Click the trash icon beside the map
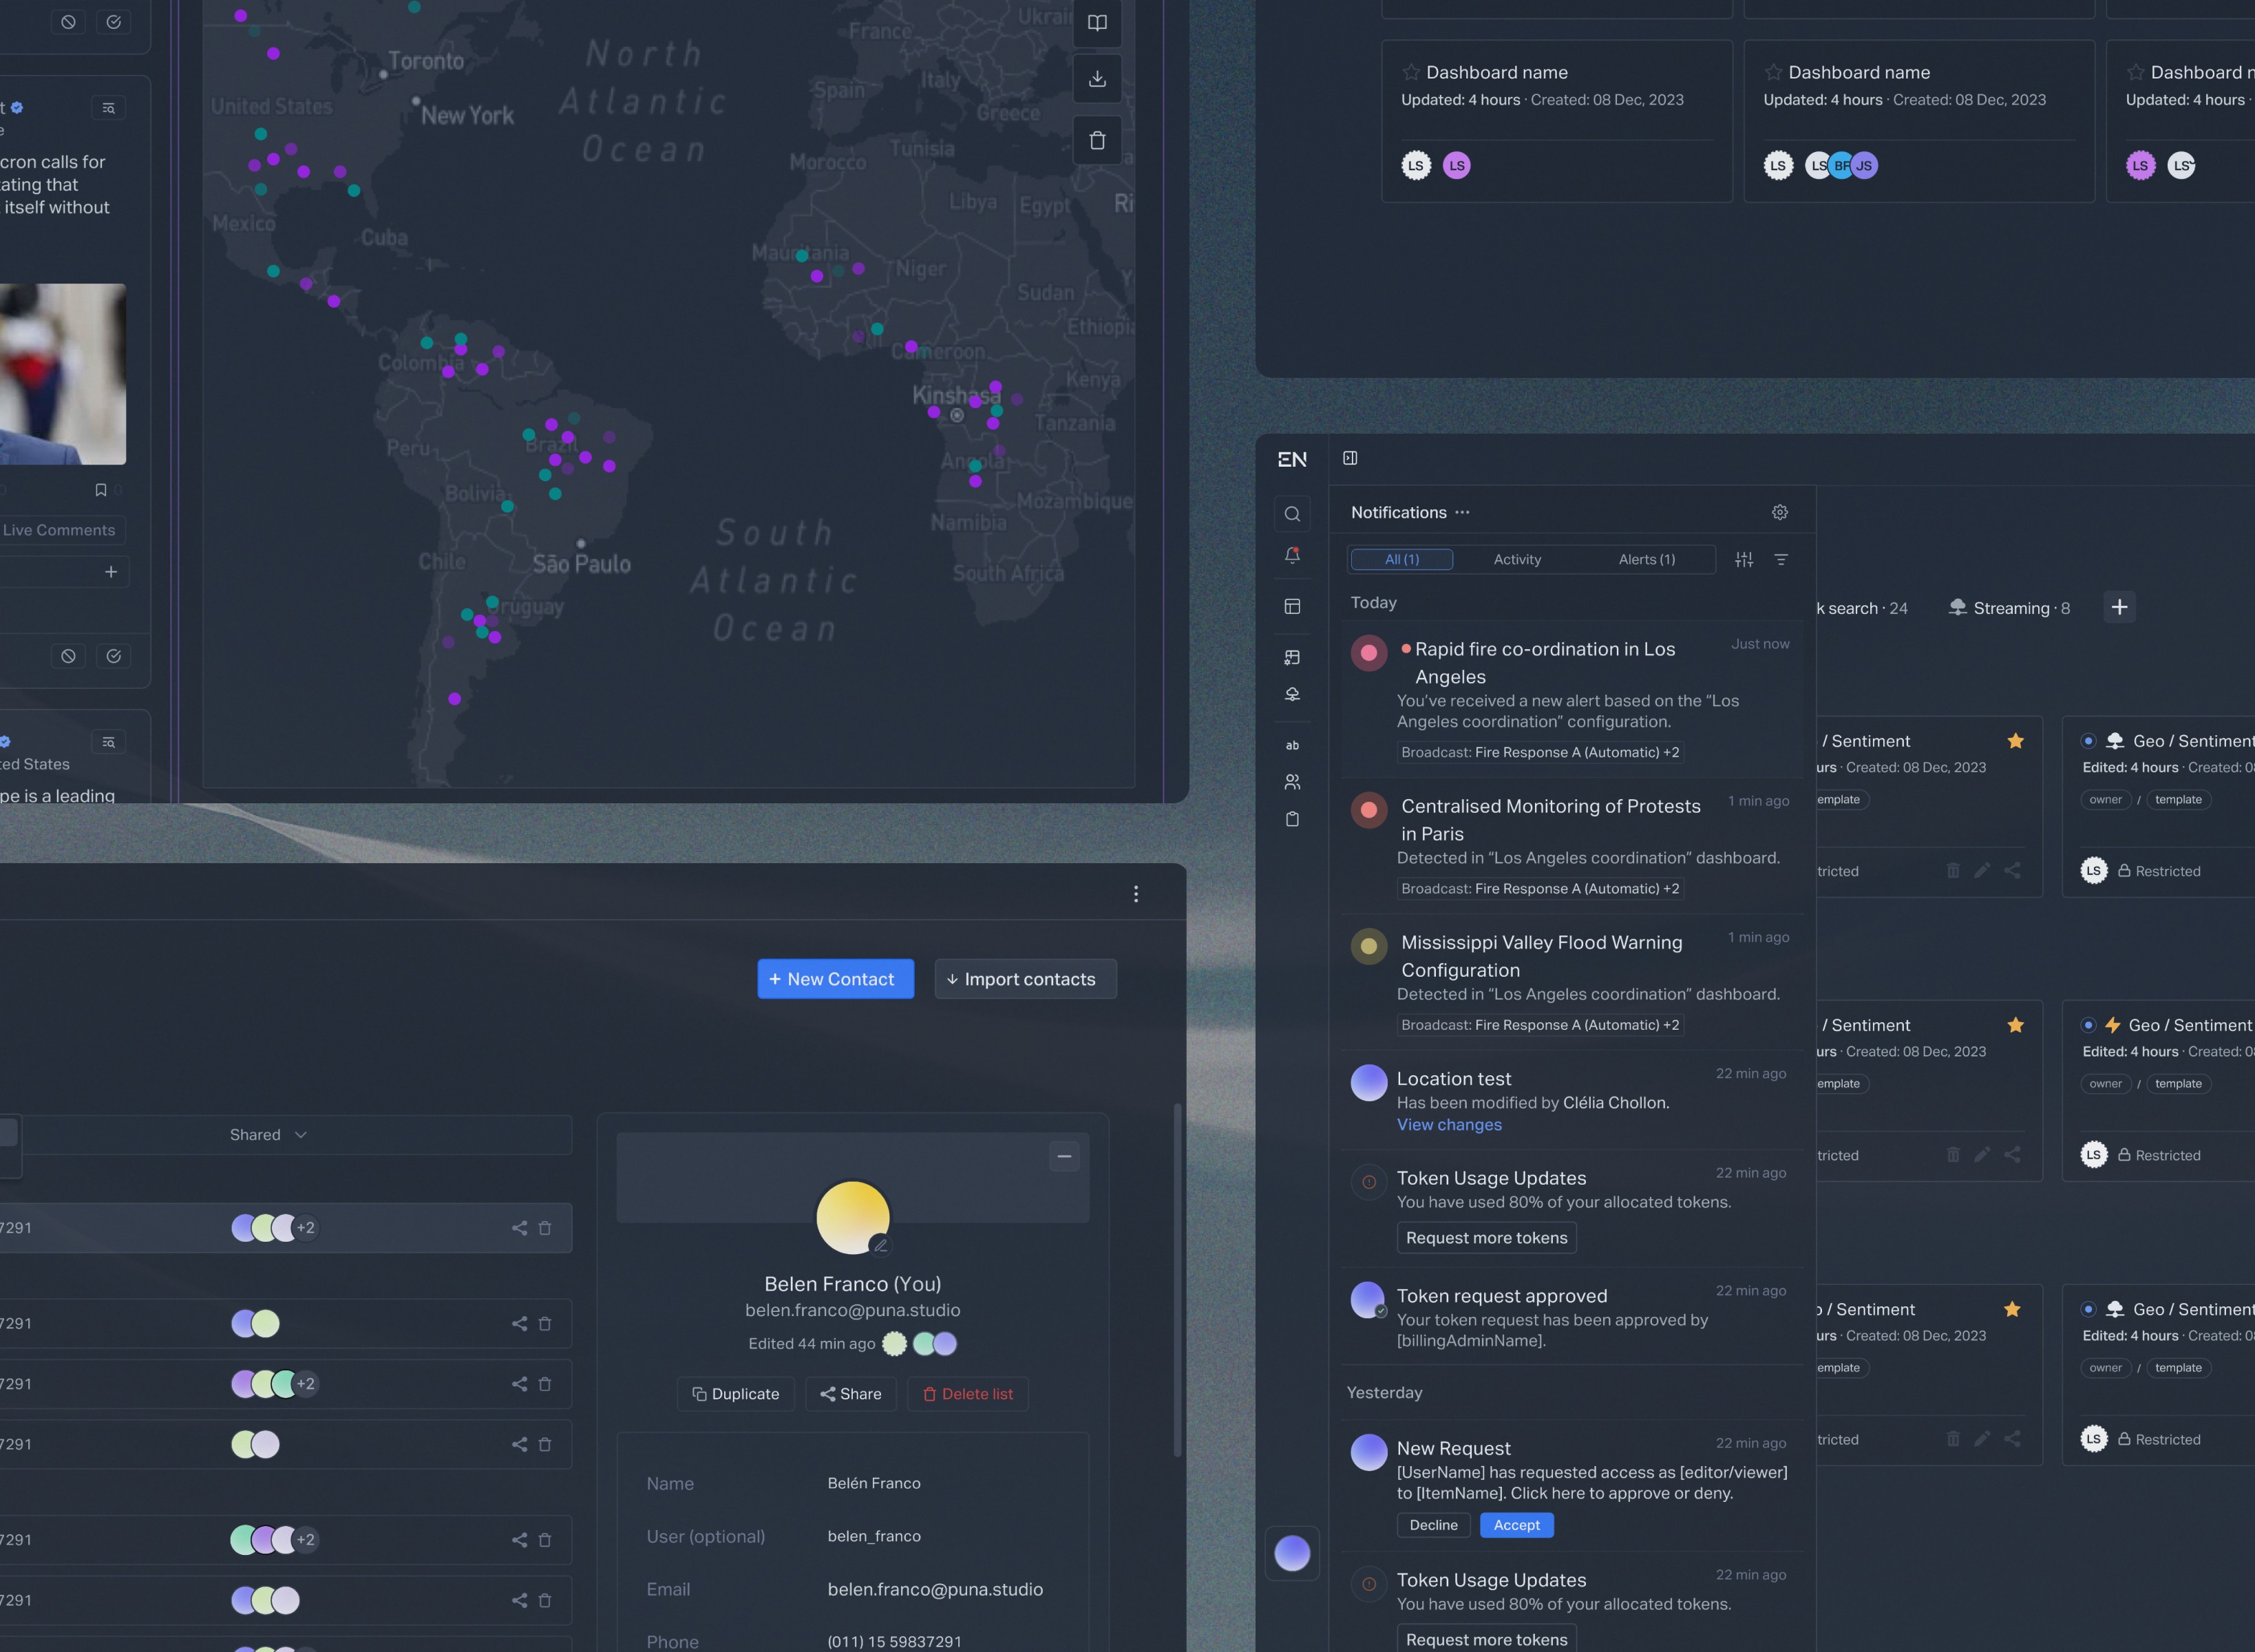This screenshot has height=1652, width=2255. [x=1097, y=141]
